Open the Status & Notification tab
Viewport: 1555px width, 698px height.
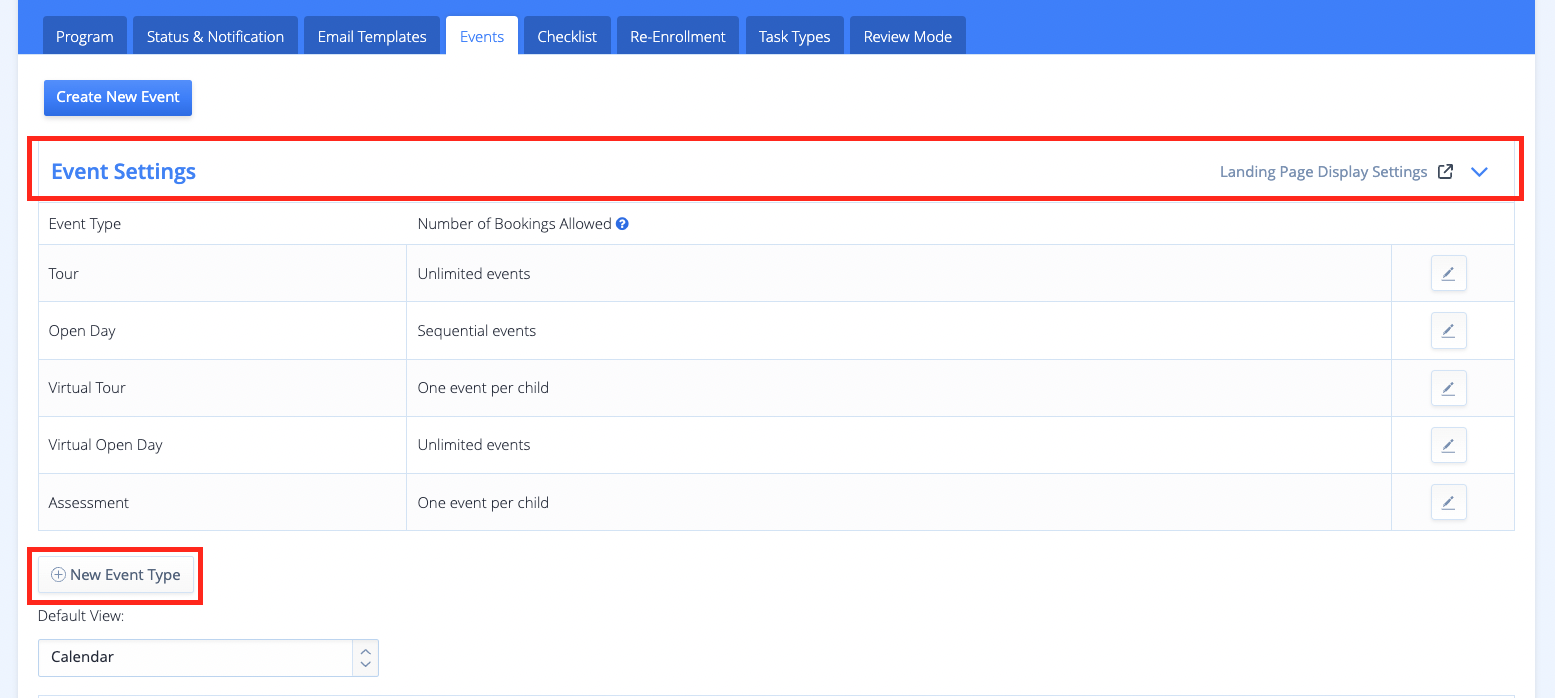215,36
